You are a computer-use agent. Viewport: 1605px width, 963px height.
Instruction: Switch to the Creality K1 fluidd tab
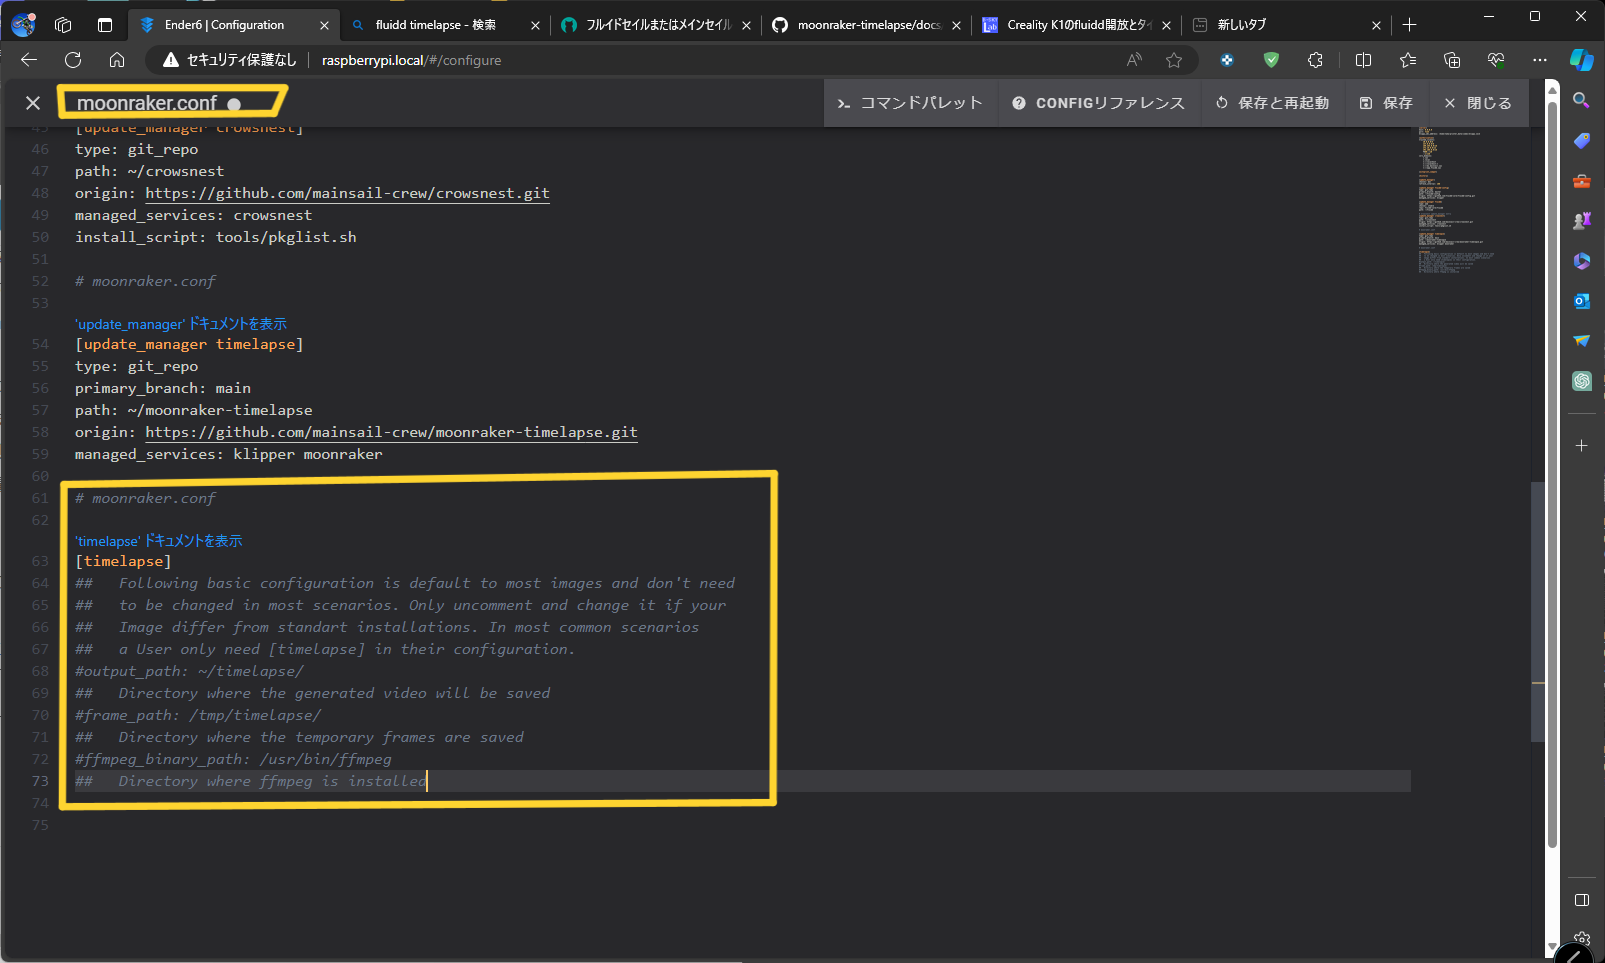pos(1078,25)
